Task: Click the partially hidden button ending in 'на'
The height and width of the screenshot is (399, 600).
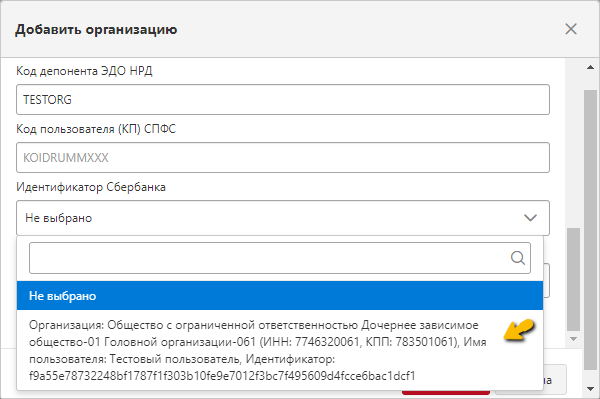Action: (555, 380)
